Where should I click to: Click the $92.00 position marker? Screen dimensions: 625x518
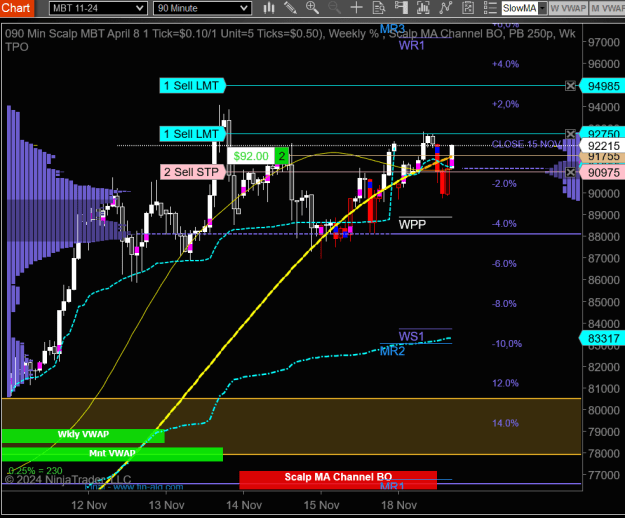(251, 156)
